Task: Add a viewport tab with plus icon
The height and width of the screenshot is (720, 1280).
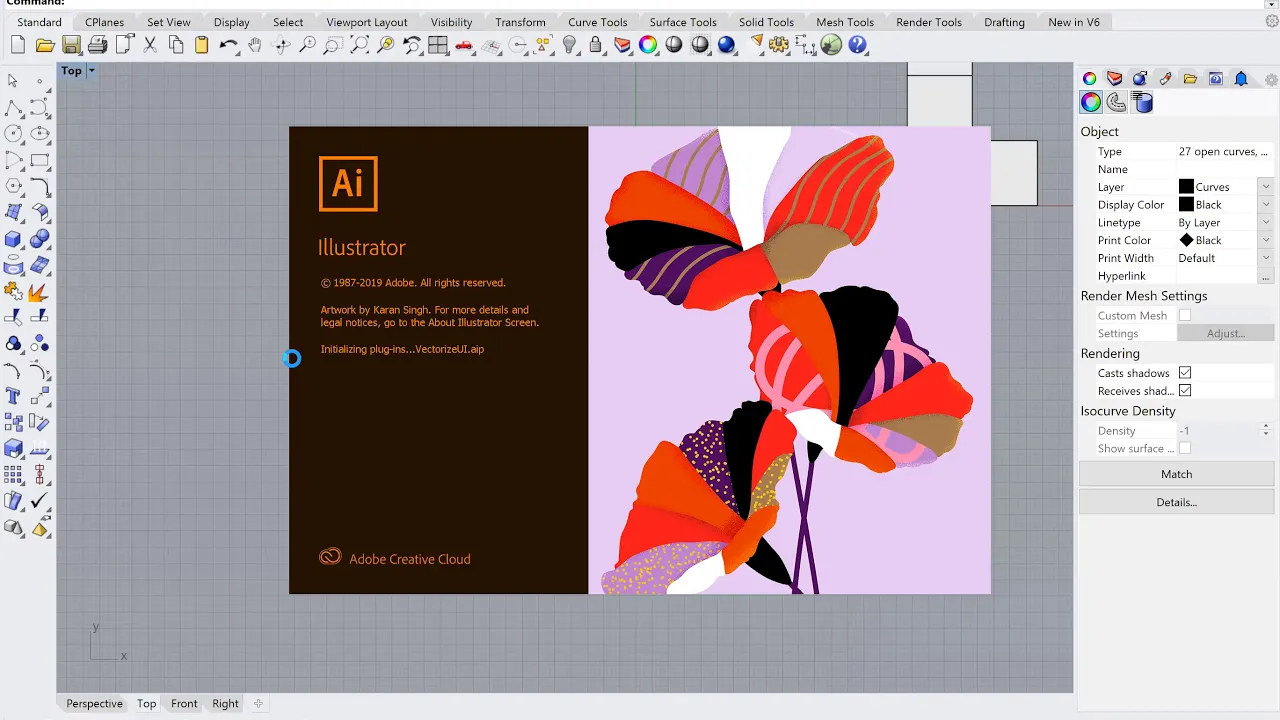Action: click(x=258, y=704)
